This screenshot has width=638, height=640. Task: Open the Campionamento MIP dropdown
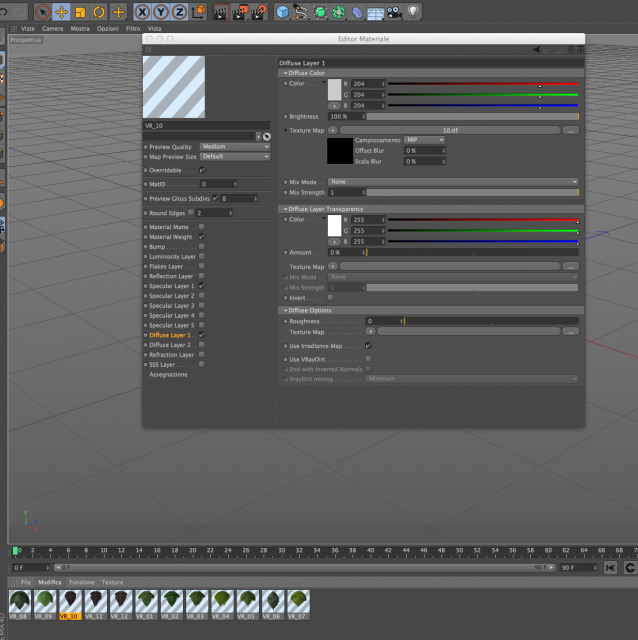(x=425, y=140)
